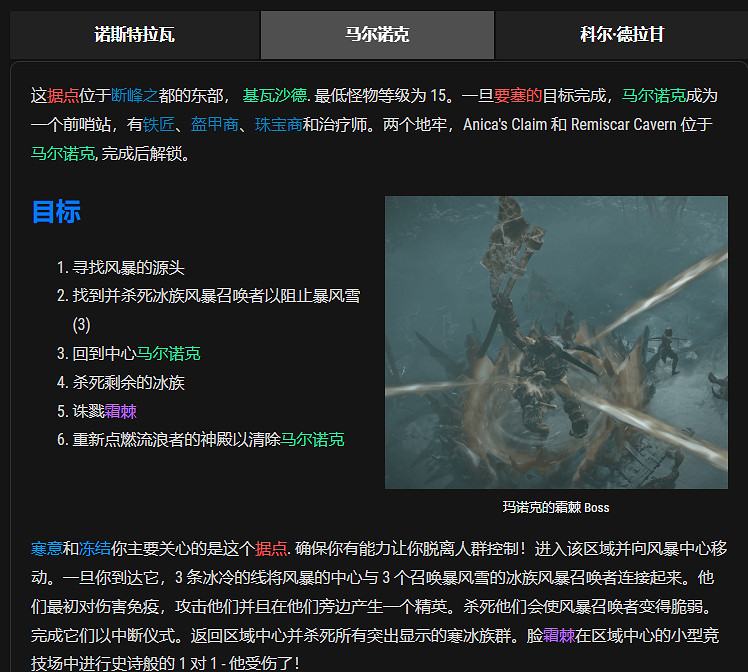748x672 pixels.
Task: Click 马尔诺克 link before 完成后解锁
Action: (63, 154)
